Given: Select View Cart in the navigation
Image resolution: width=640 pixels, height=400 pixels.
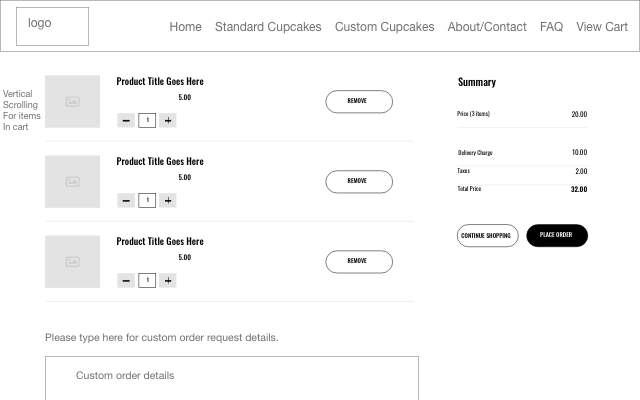Looking at the screenshot, I should click(602, 27).
